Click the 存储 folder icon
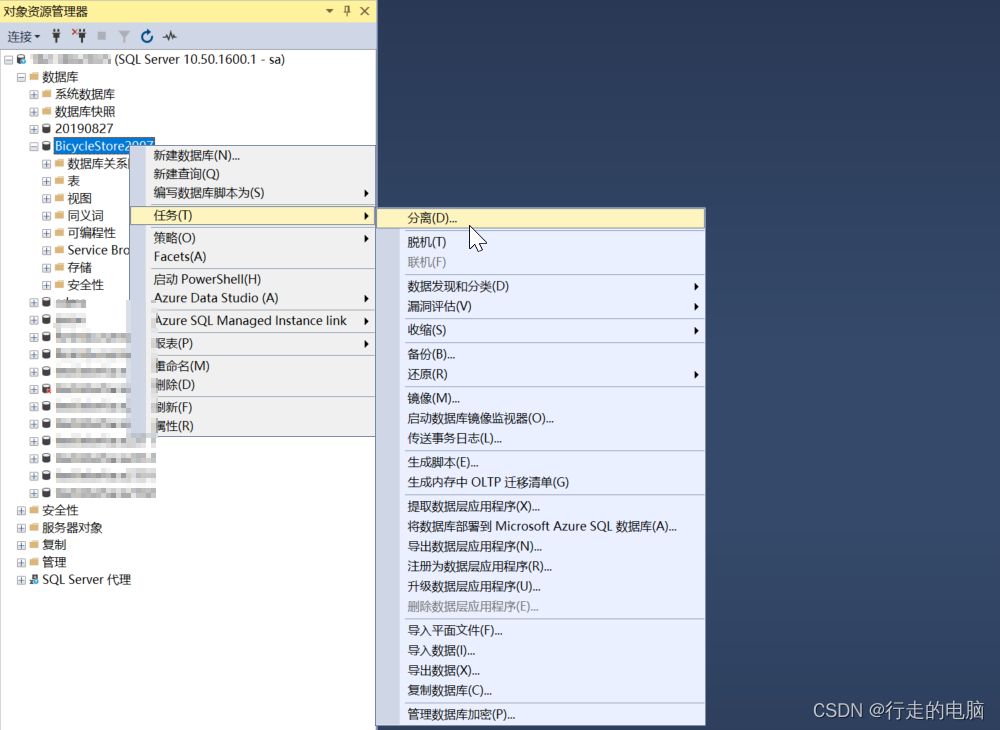The image size is (1000, 730). click(59, 267)
